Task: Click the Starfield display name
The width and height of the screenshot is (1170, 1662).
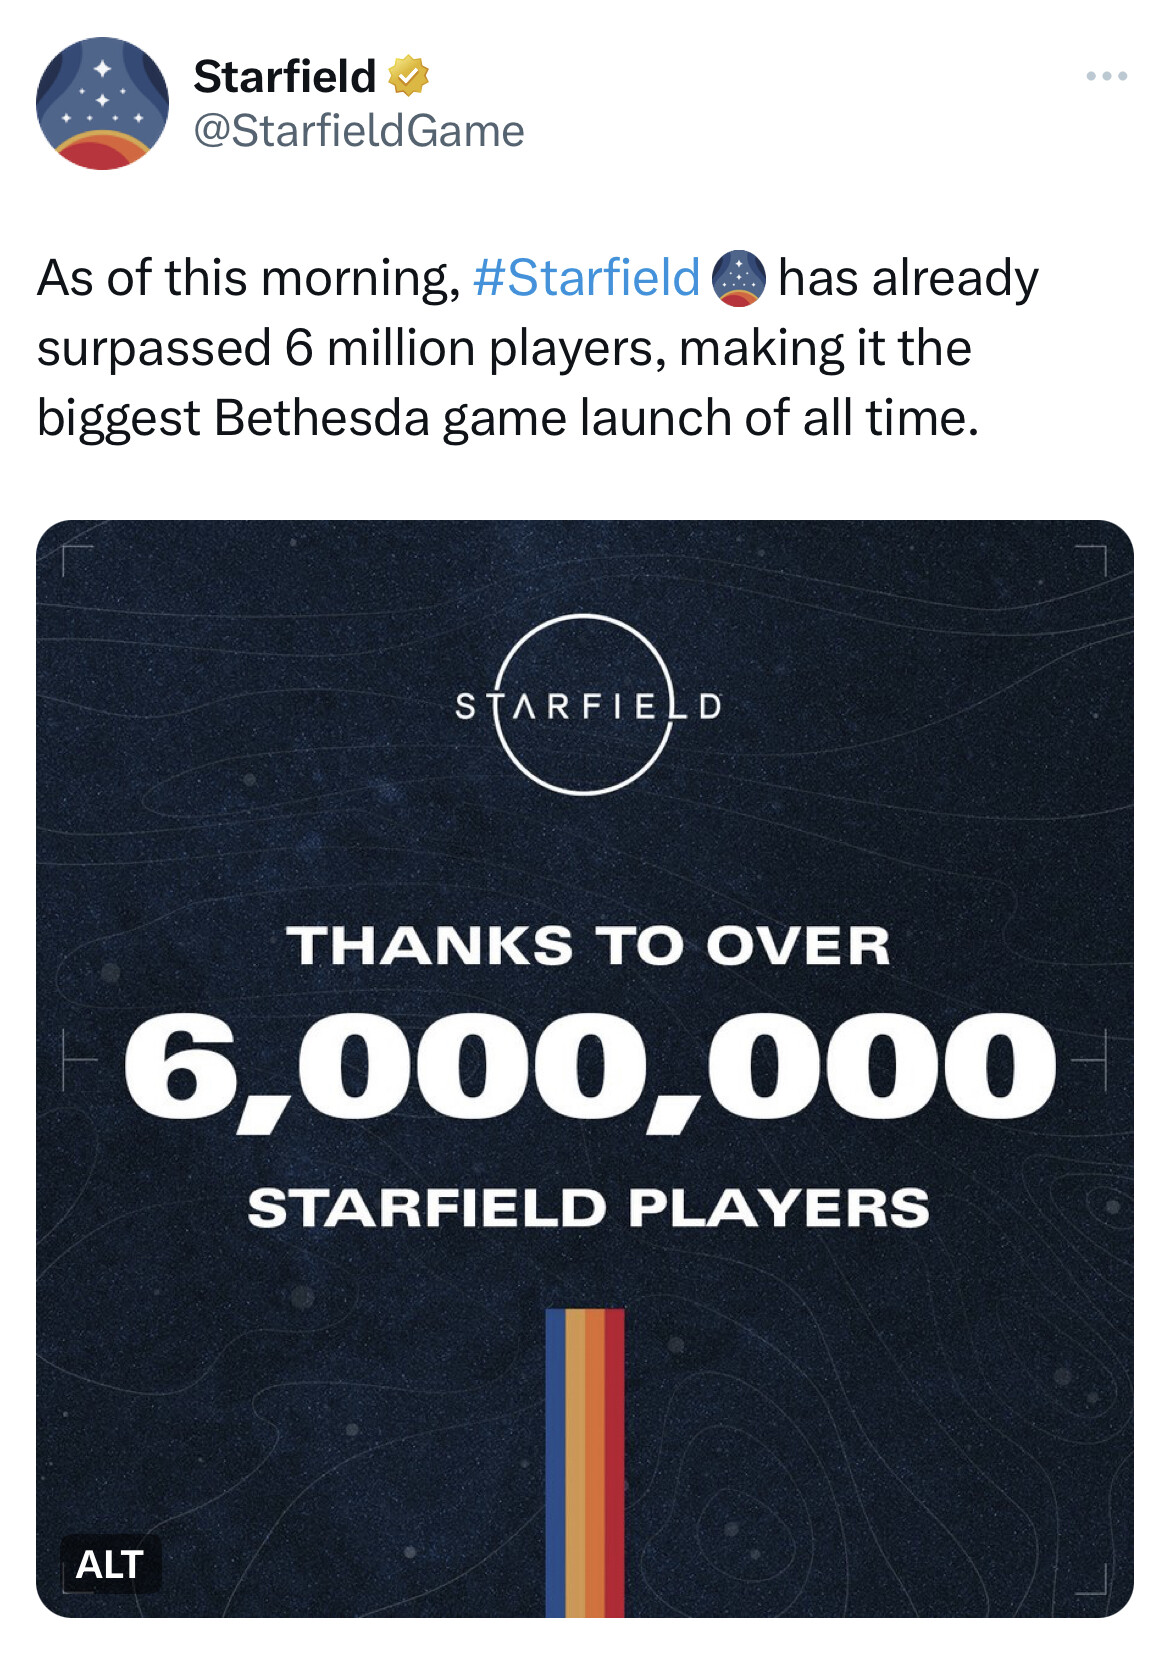Action: 285,76
